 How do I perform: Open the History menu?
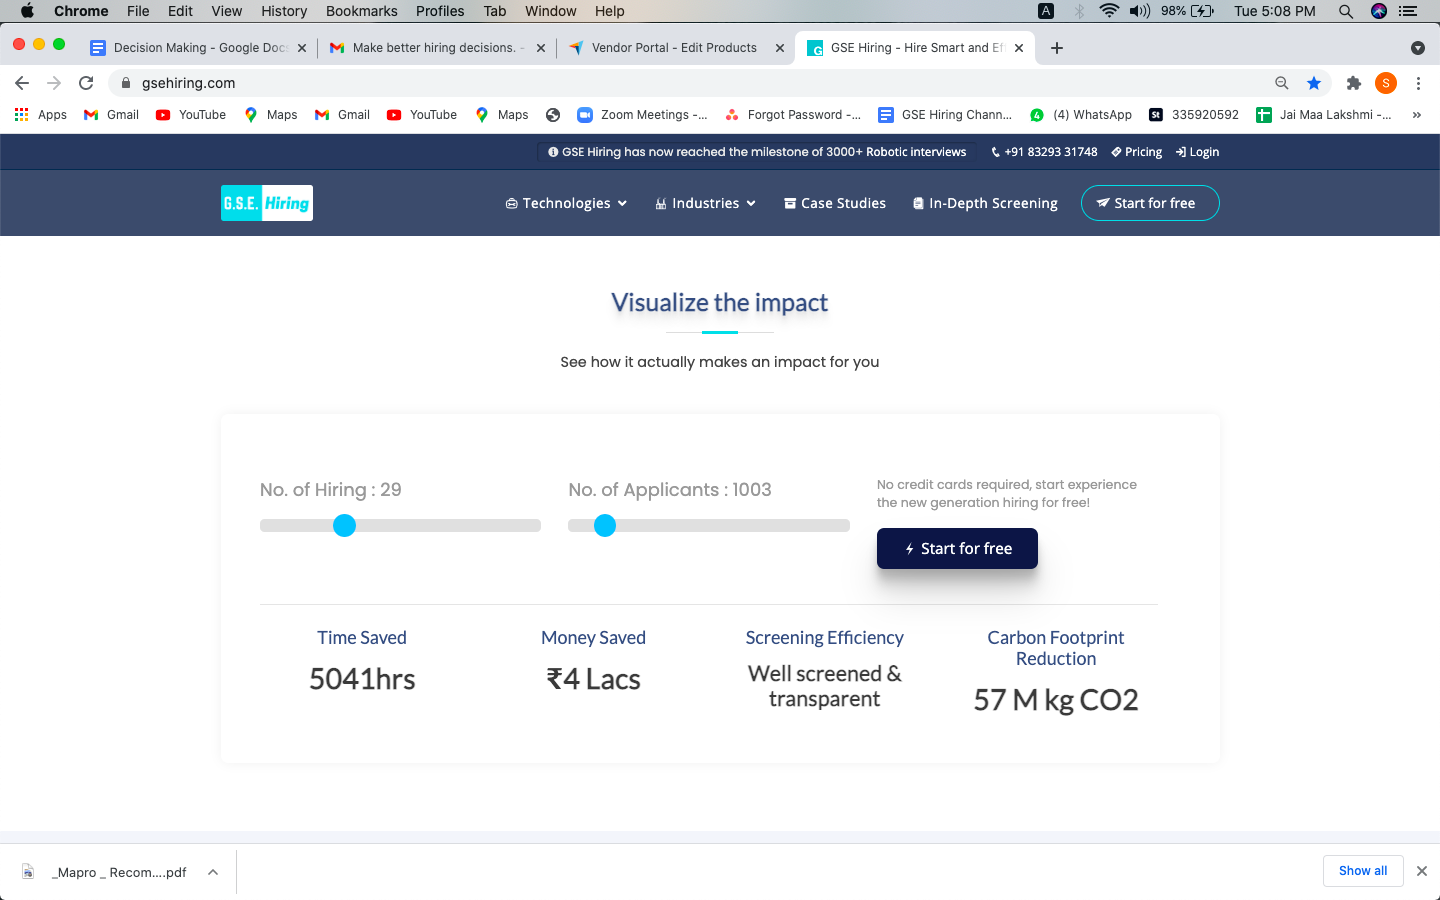click(283, 11)
